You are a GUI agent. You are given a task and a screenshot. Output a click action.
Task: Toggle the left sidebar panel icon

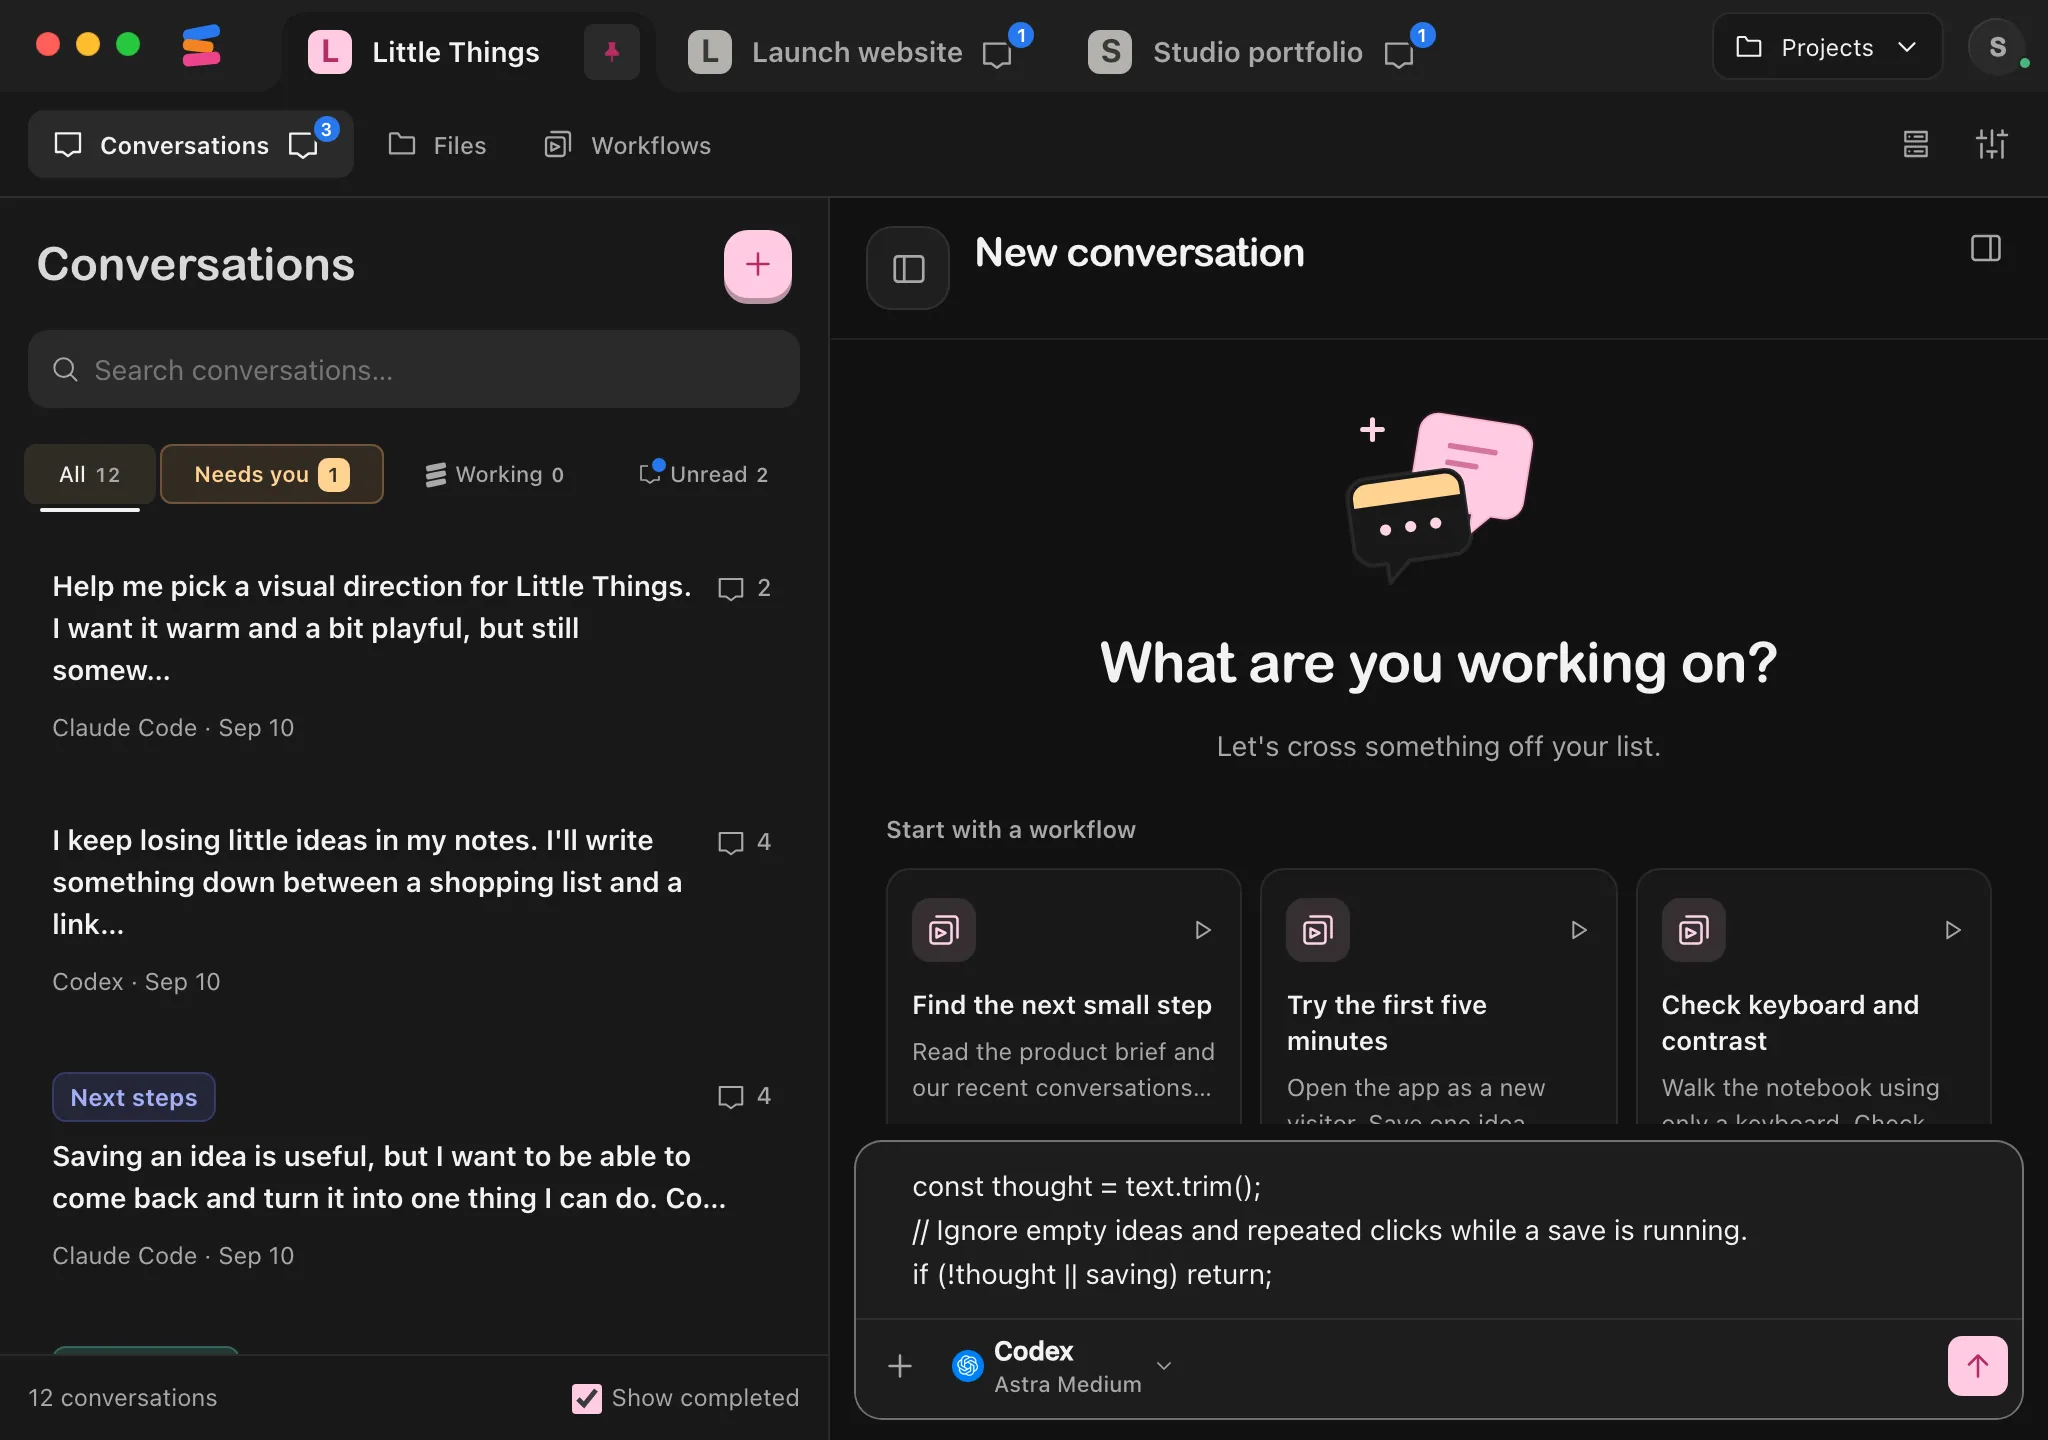pos(908,268)
